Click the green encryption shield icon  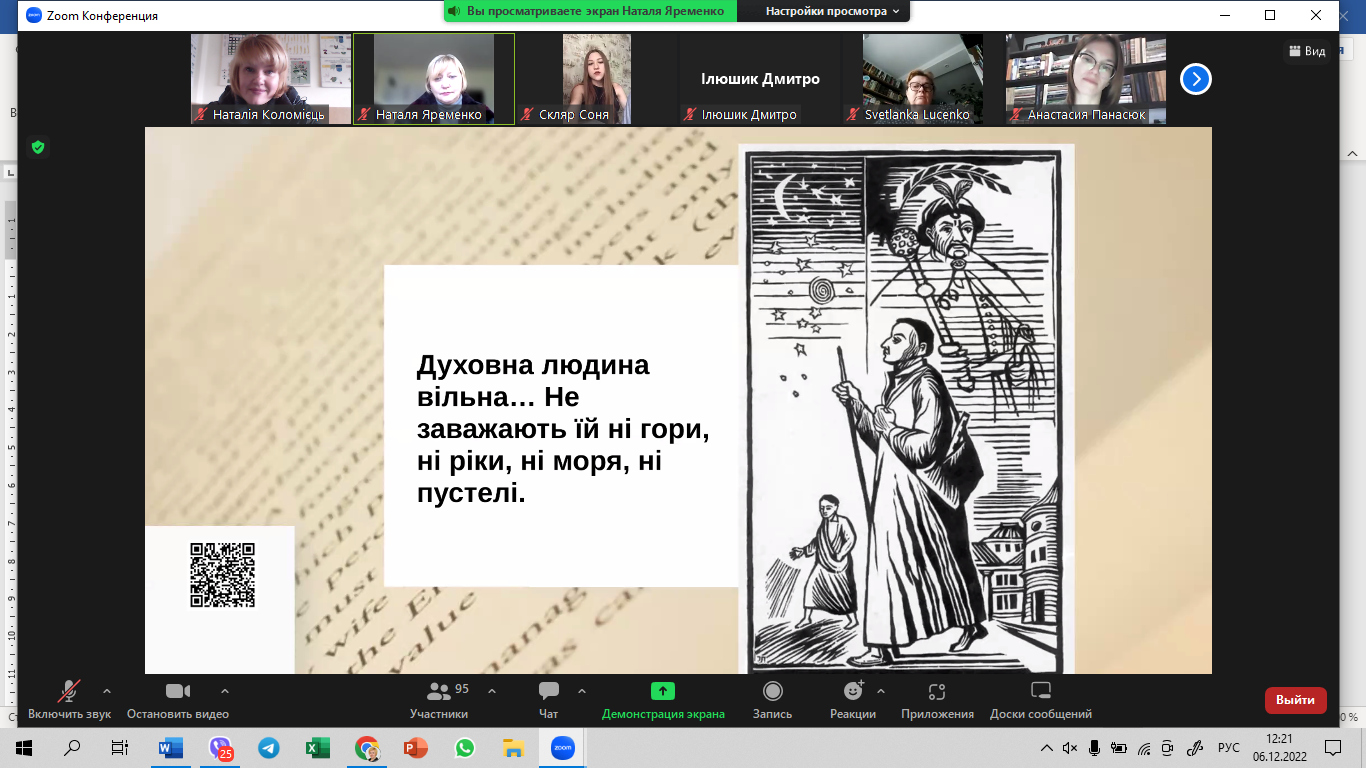click(38, 147)
